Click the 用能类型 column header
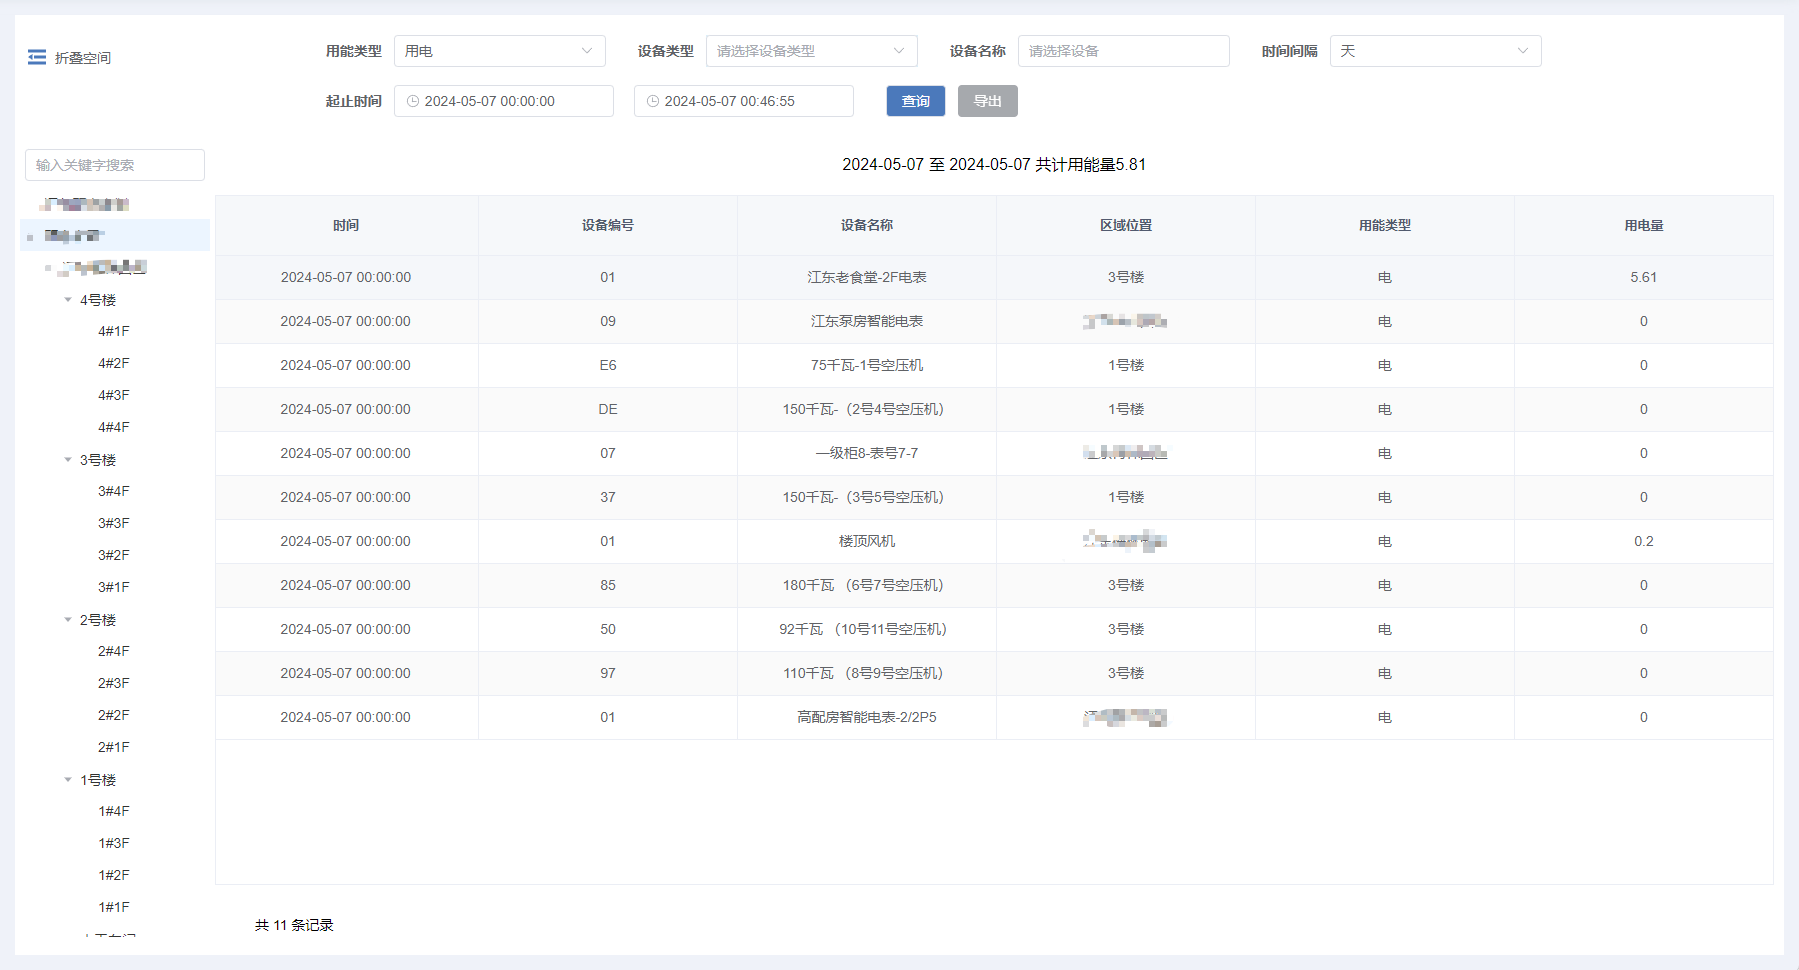 coord(1385,226)
